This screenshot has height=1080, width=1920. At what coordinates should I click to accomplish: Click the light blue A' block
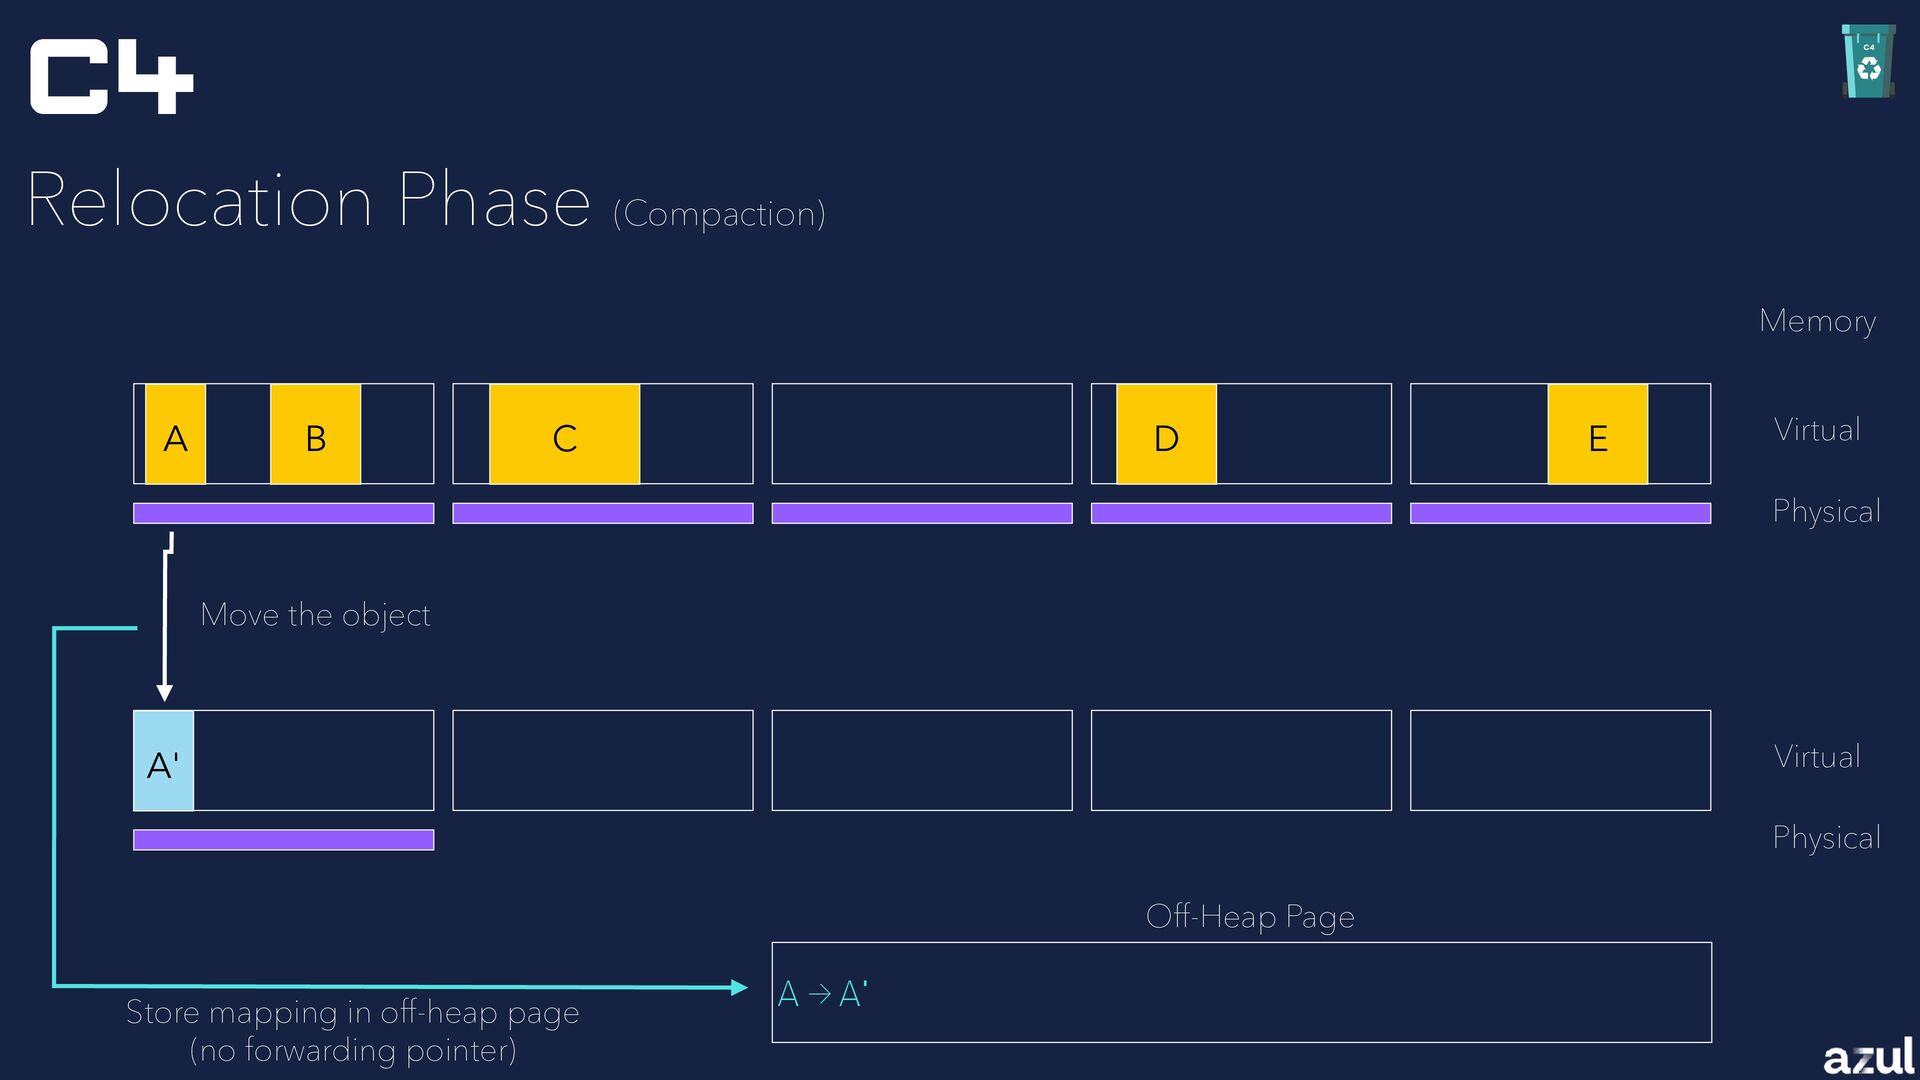coord(164,761)
